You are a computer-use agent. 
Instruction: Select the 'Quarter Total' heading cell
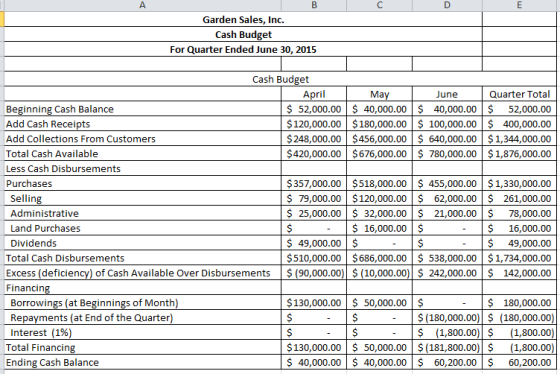coord(519,94)
